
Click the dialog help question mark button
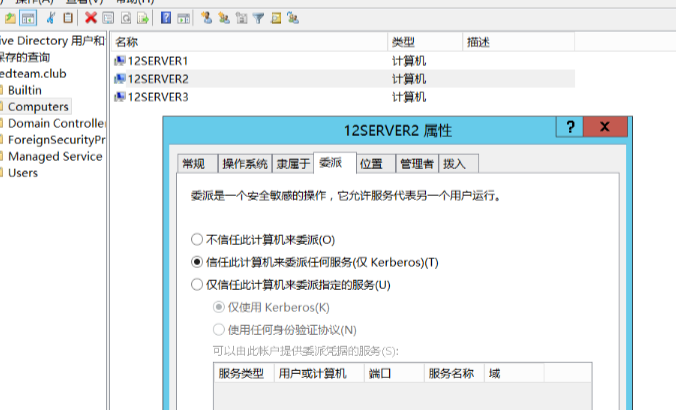(570, 128)
